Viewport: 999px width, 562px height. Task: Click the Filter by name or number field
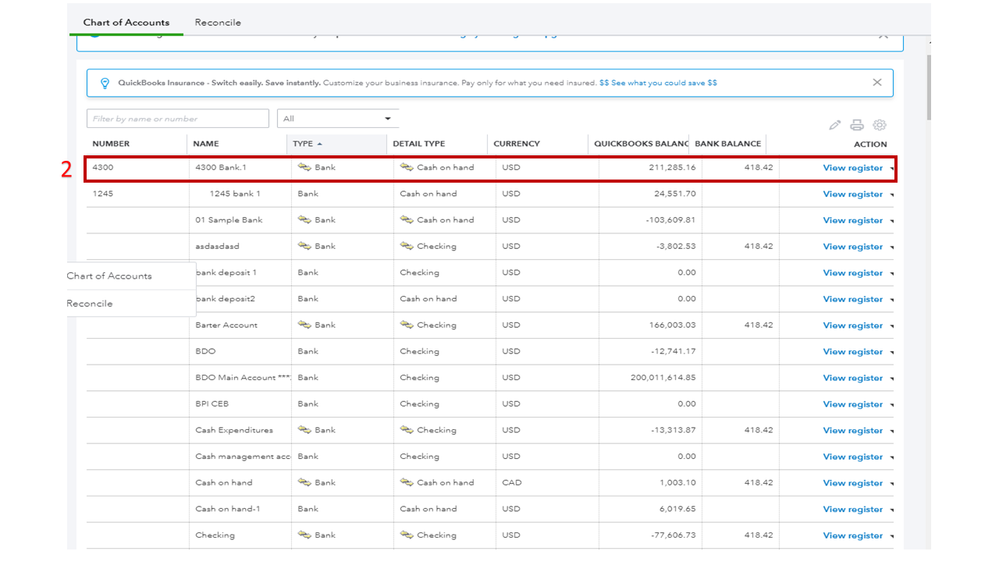point(177,119)
